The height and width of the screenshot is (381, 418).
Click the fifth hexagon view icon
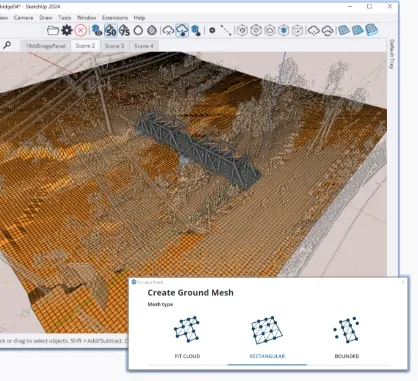coord(297,30)
